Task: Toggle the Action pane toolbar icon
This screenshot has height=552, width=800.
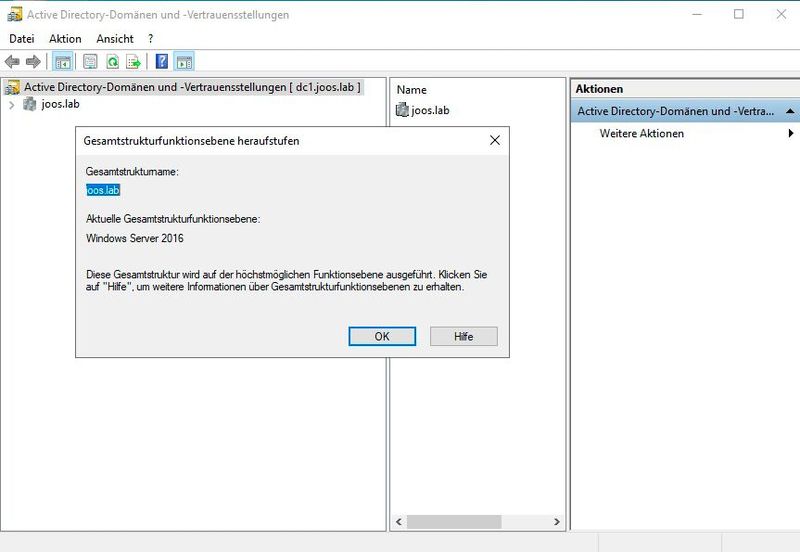Action: click(184, 62)
